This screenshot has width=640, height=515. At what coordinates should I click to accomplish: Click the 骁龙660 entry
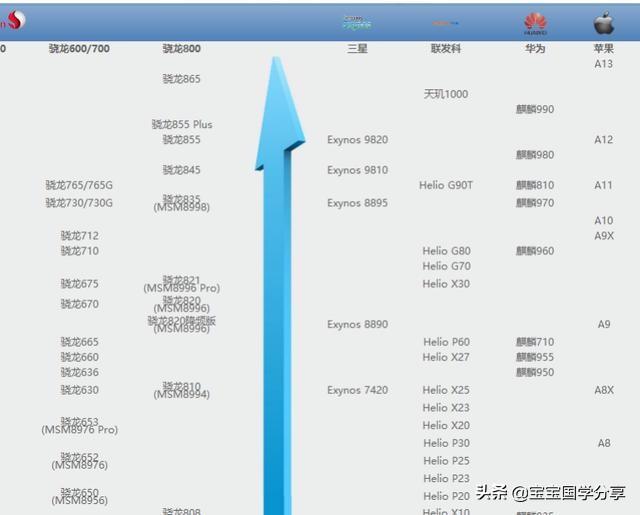[80, 357]
